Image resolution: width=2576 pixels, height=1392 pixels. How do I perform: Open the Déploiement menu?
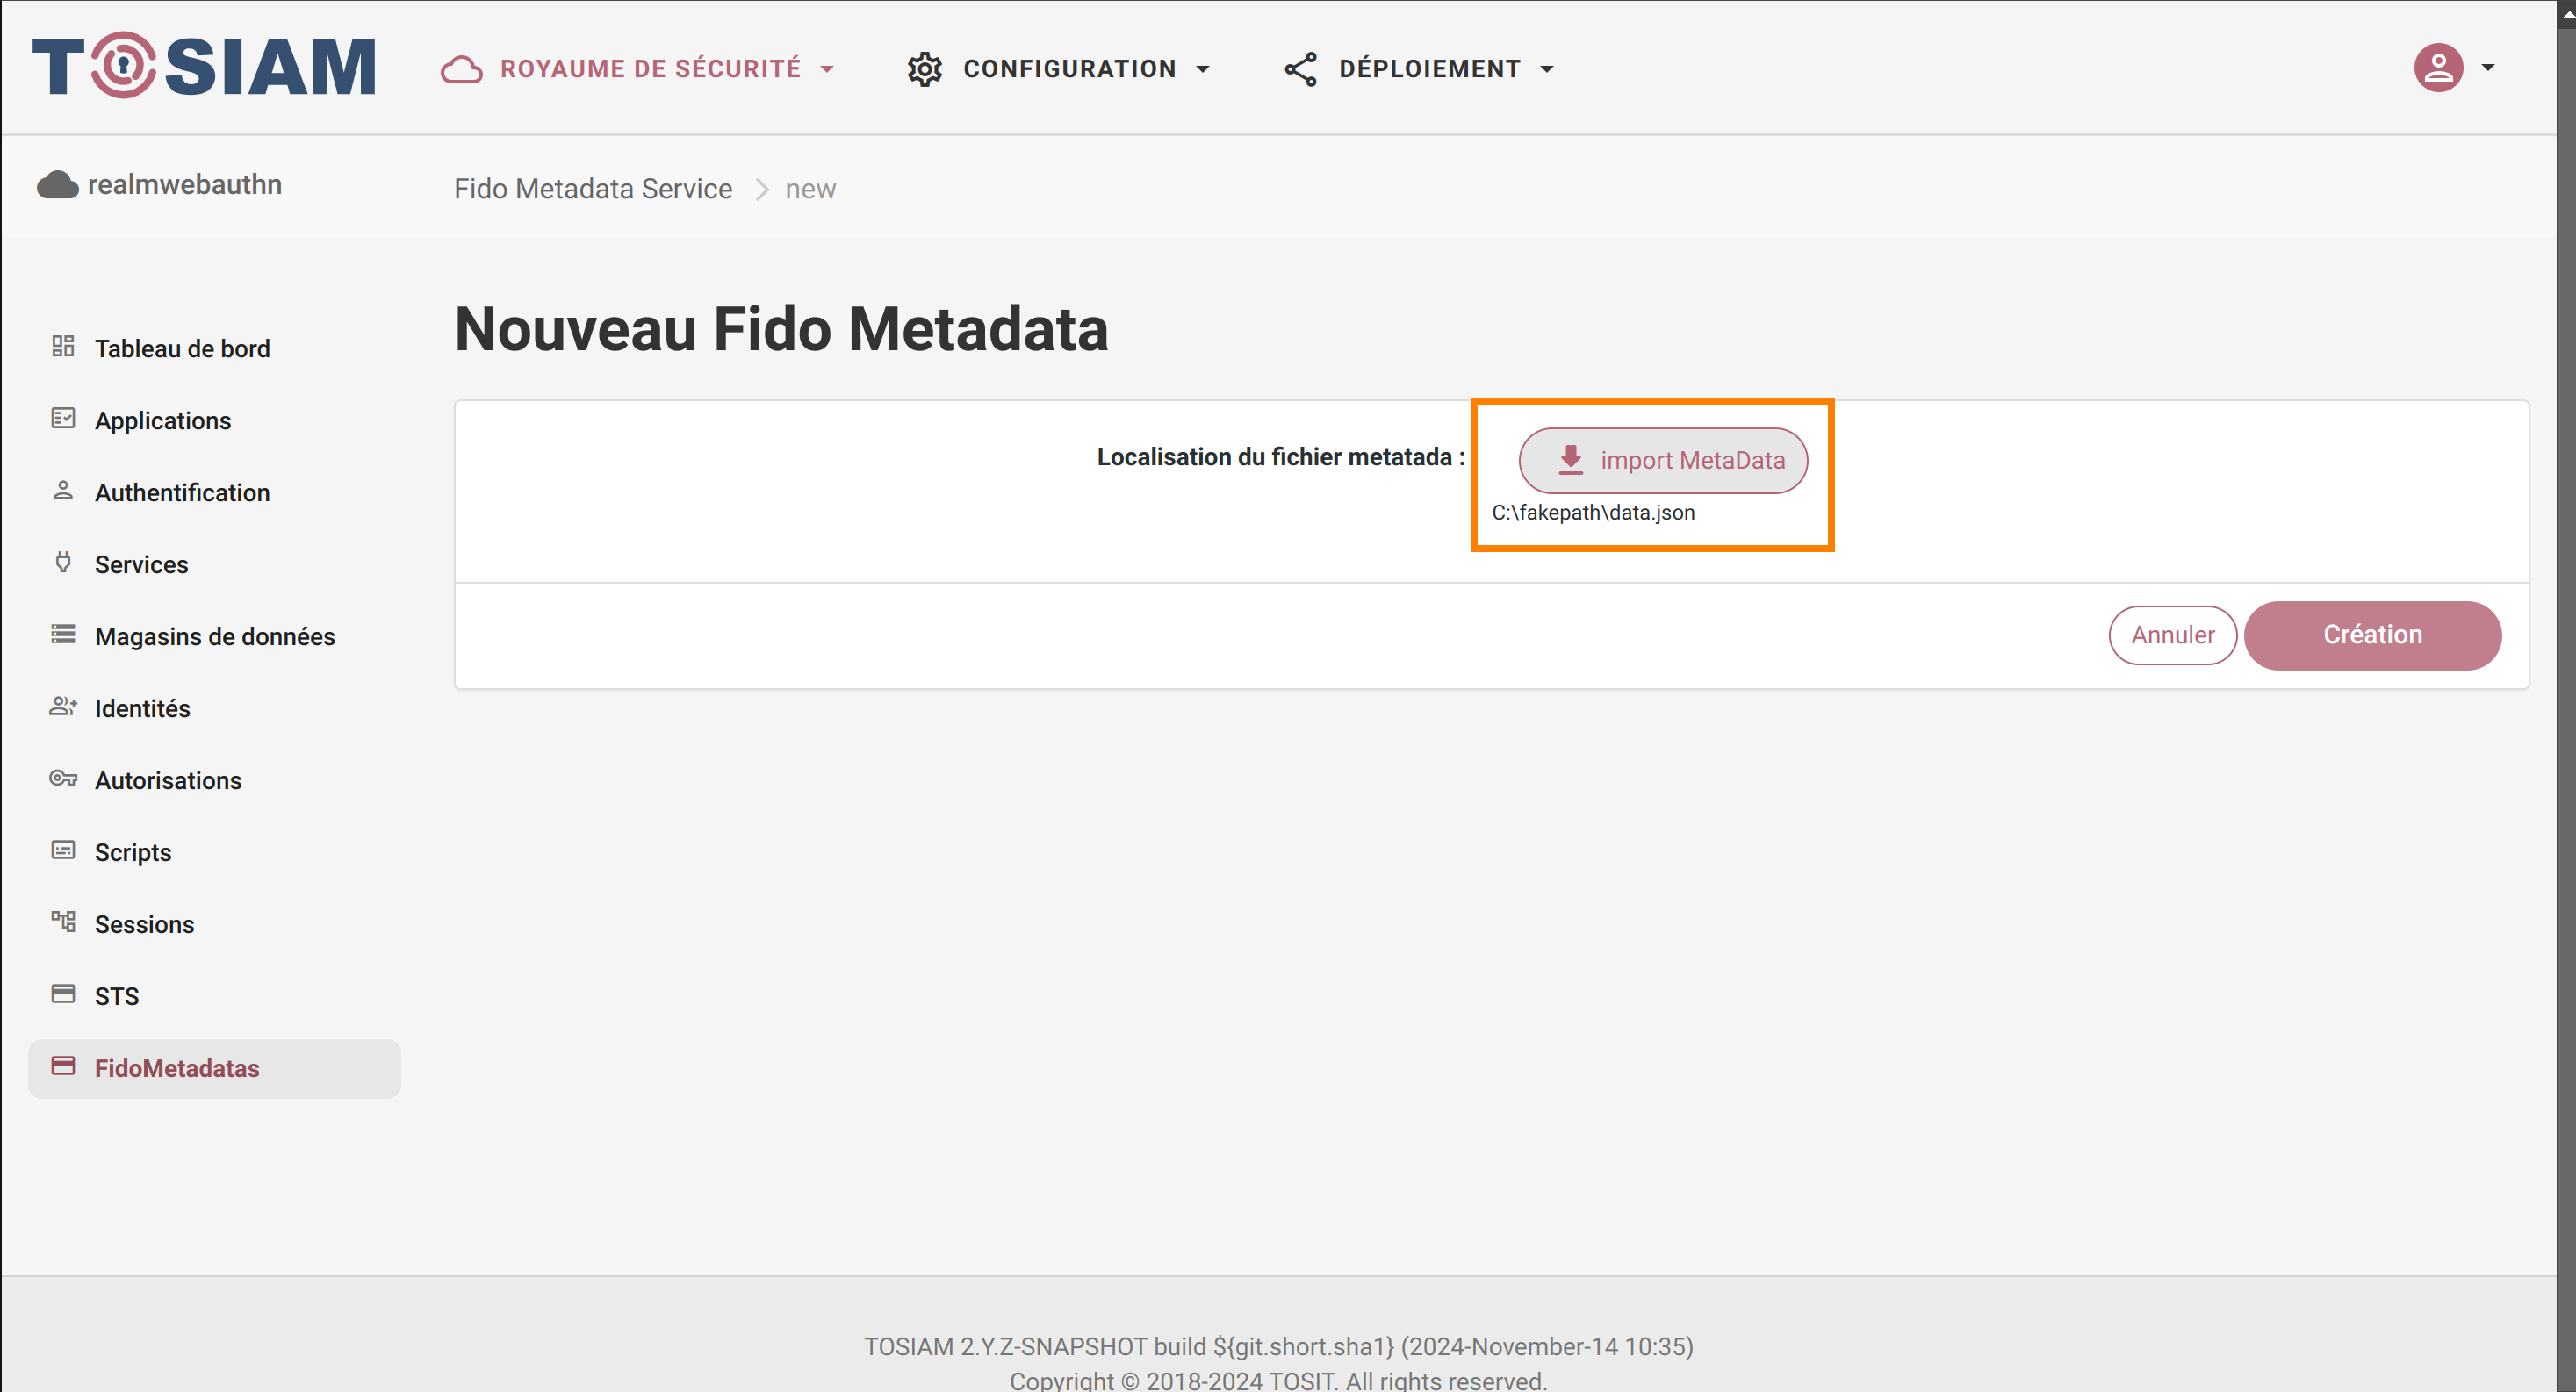pos(1420,69)
